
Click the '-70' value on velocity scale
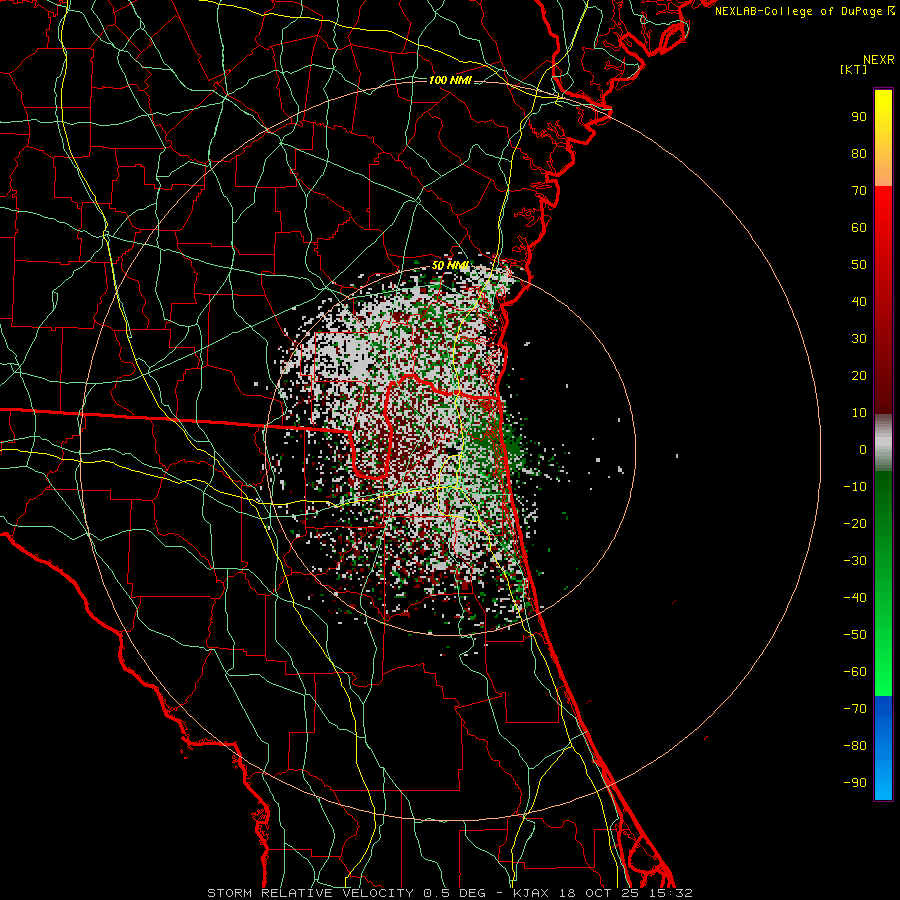(855, 709)
